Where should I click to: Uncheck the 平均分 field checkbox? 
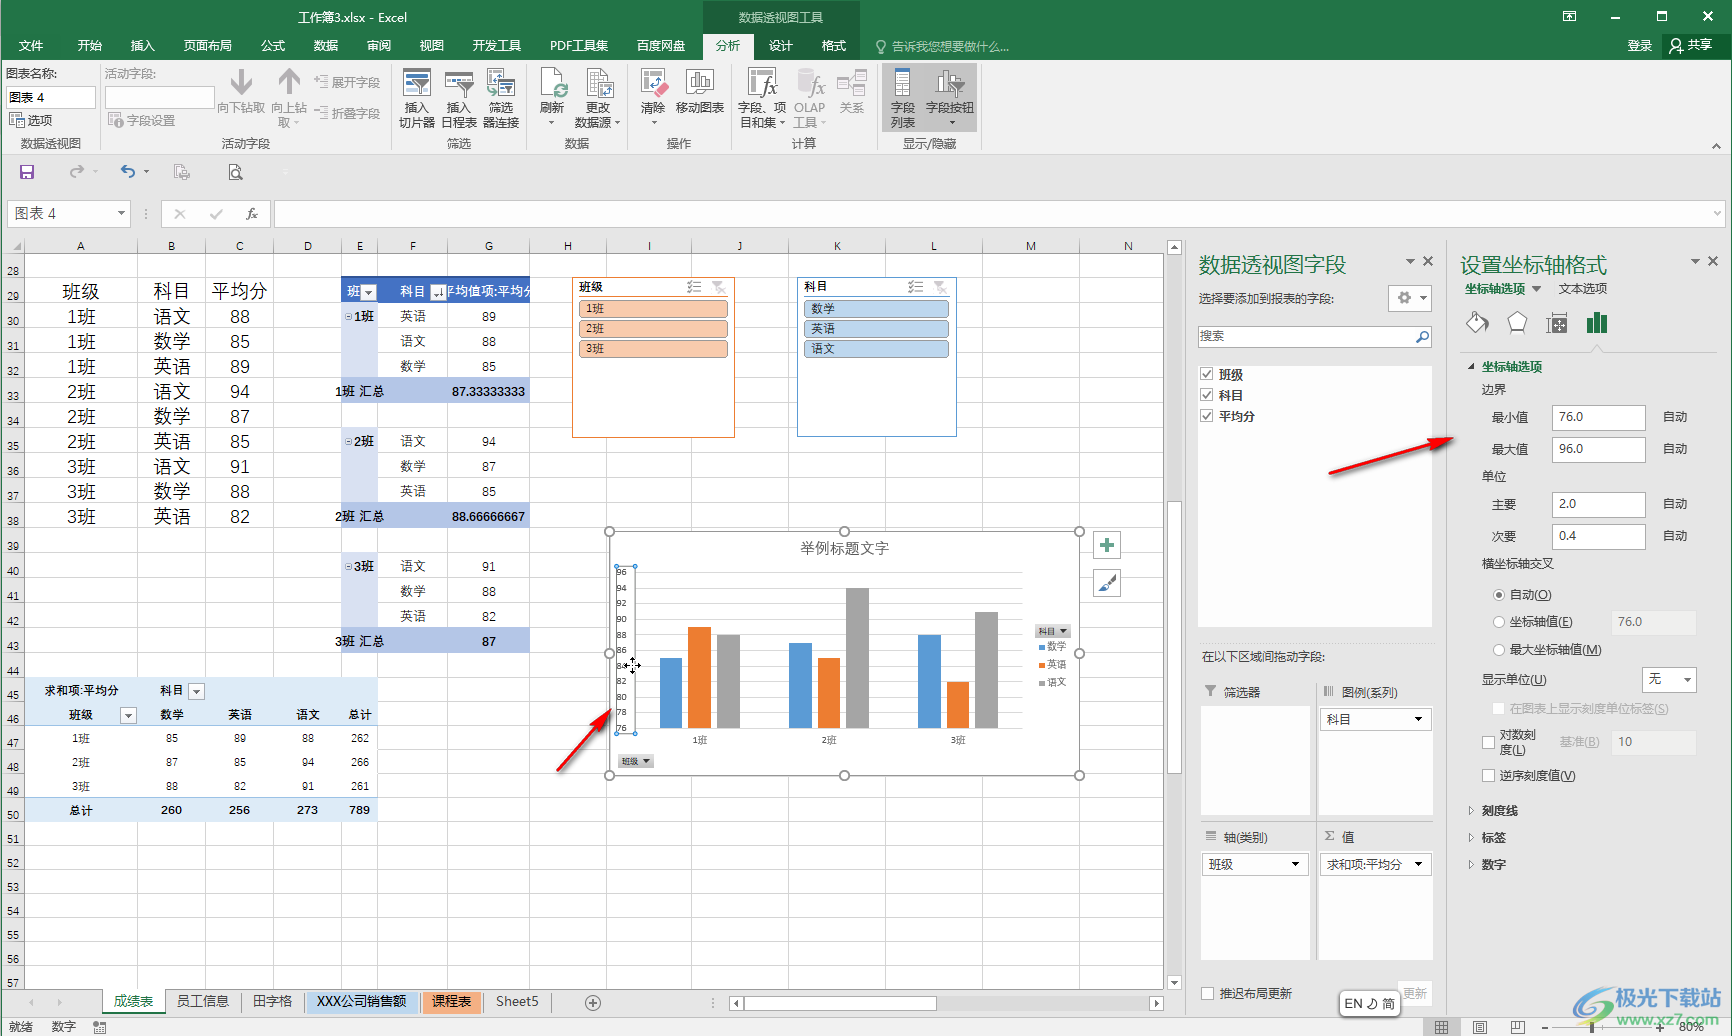click(x=1207, y=416)
